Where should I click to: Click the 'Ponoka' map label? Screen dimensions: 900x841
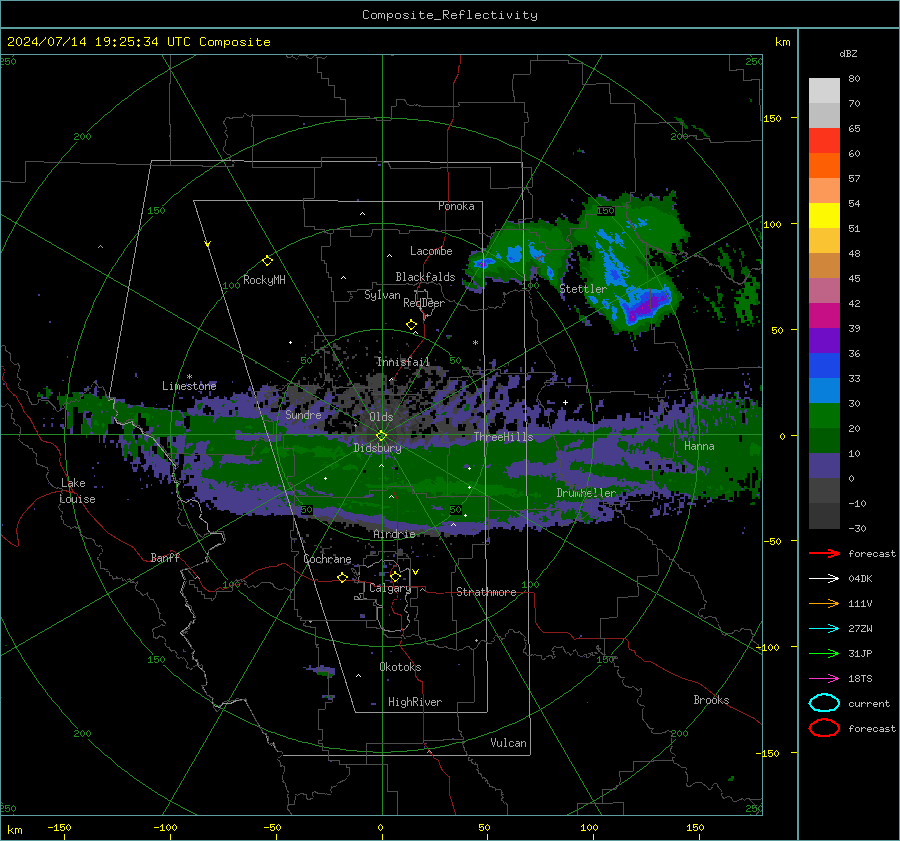point(456,206)
